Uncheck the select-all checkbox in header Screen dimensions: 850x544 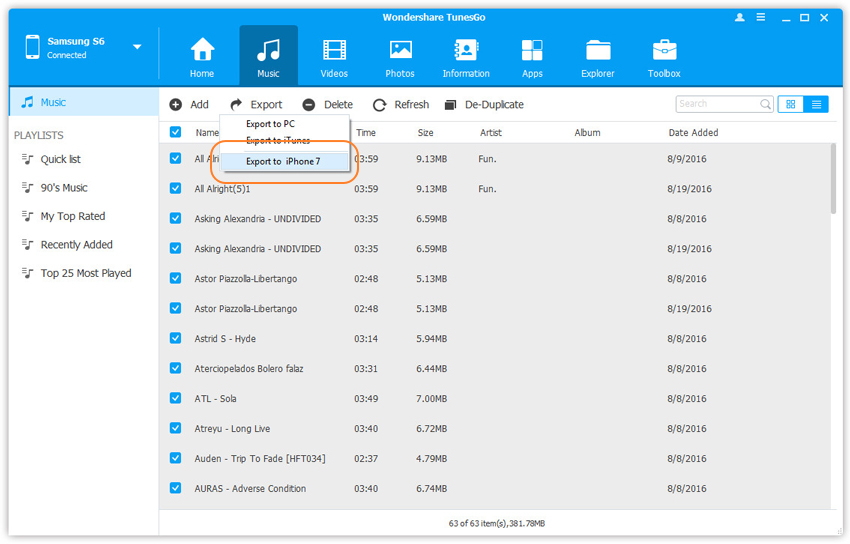coord(176,132)
